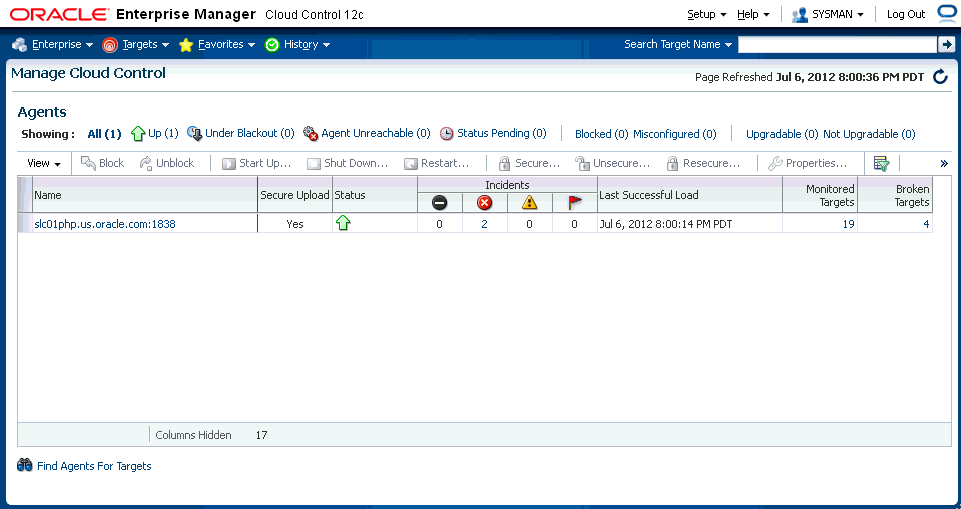Sort by Secure Upload column header
This screenshot has height=509, width=961.
click(x=295, y=195)
